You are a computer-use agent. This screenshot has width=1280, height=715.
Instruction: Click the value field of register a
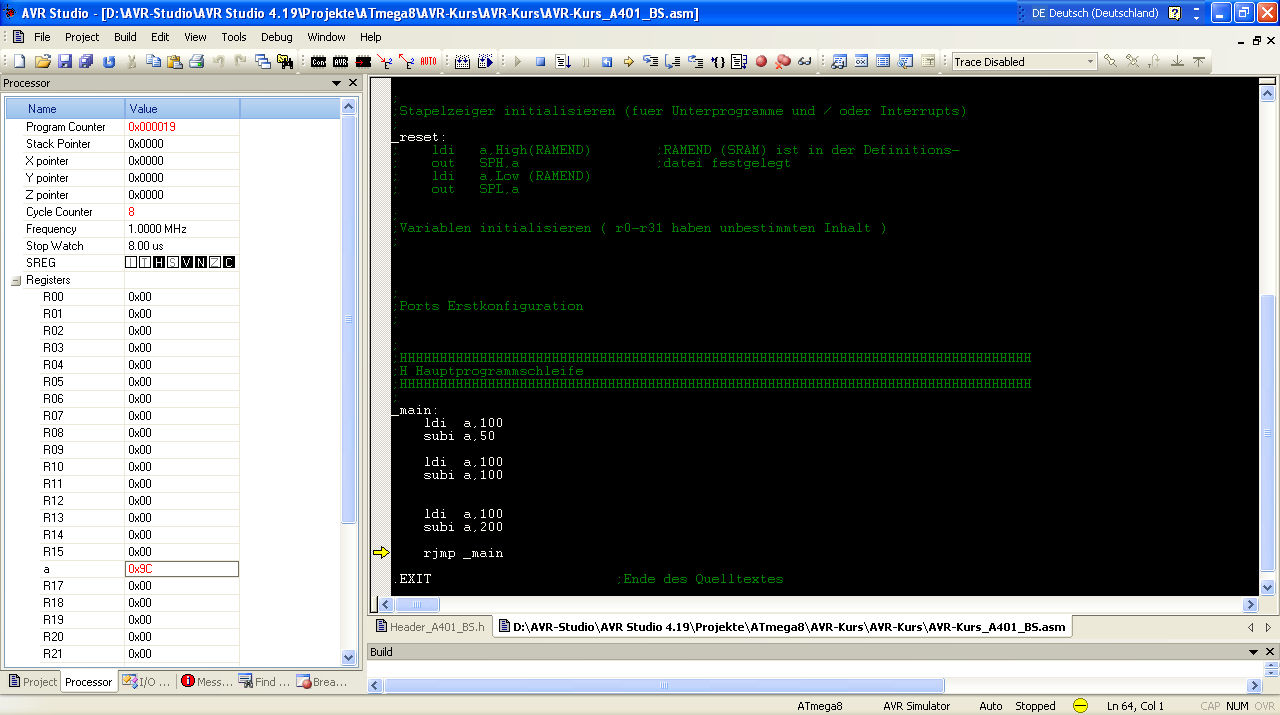point(182,569)
